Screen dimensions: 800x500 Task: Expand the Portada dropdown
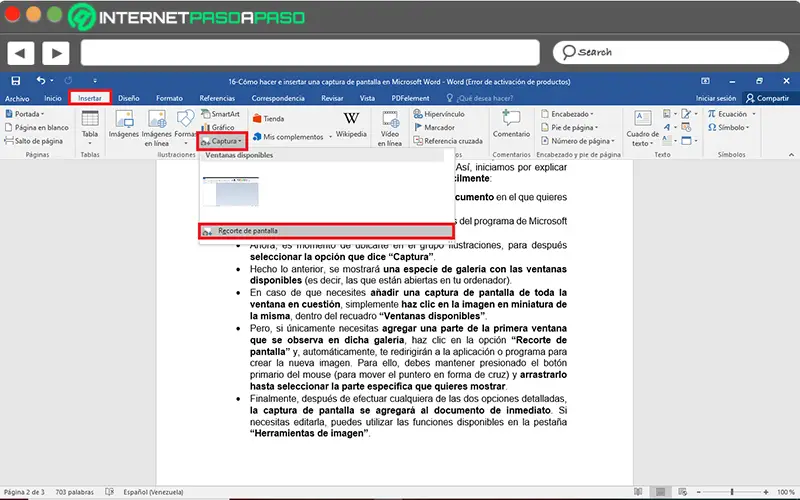coord(24,114)
